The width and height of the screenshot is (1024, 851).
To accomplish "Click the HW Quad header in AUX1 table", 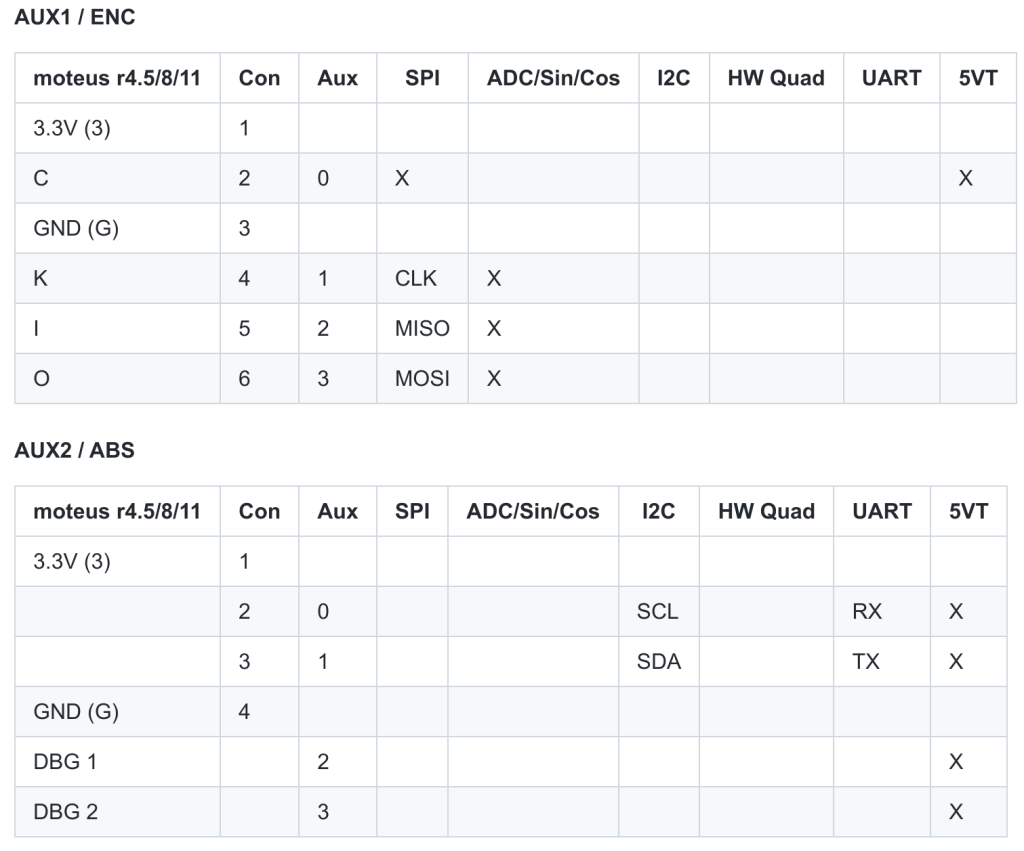I will pos(775,78).
